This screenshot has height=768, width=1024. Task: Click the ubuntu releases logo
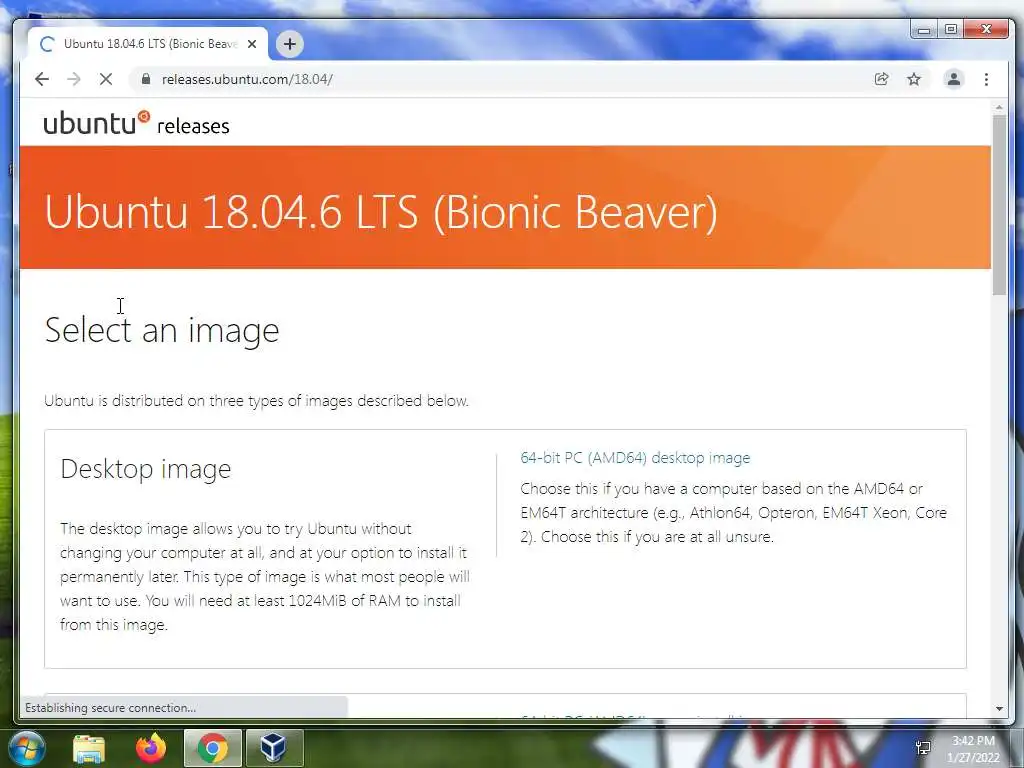(x=136, y=123)
